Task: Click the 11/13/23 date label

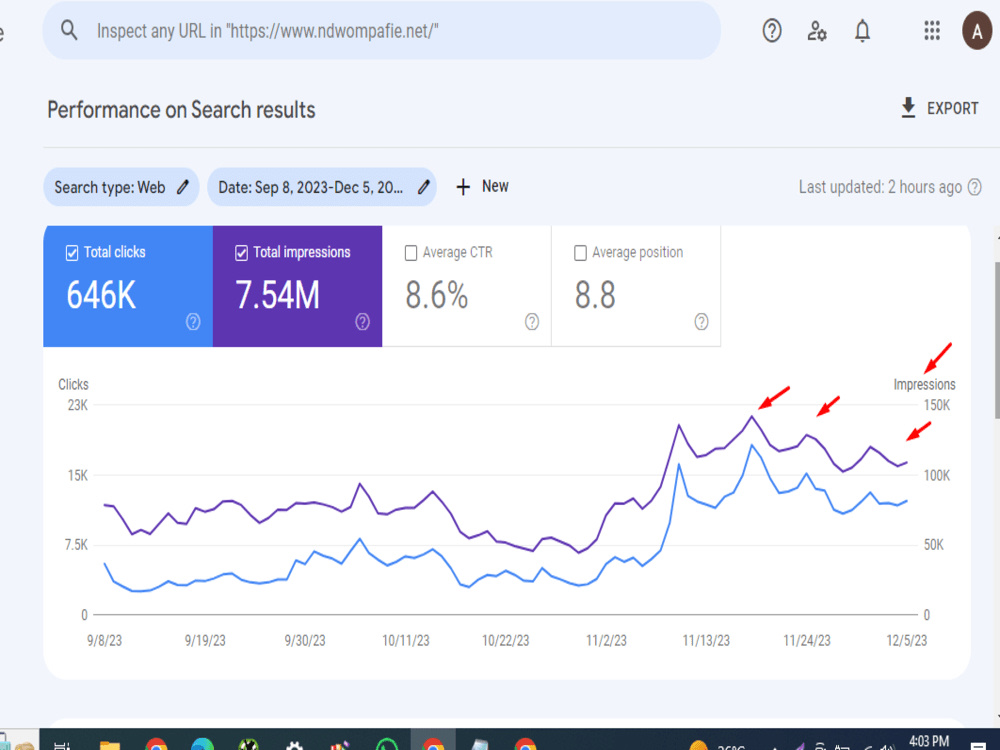Action: tap(706, 640)
